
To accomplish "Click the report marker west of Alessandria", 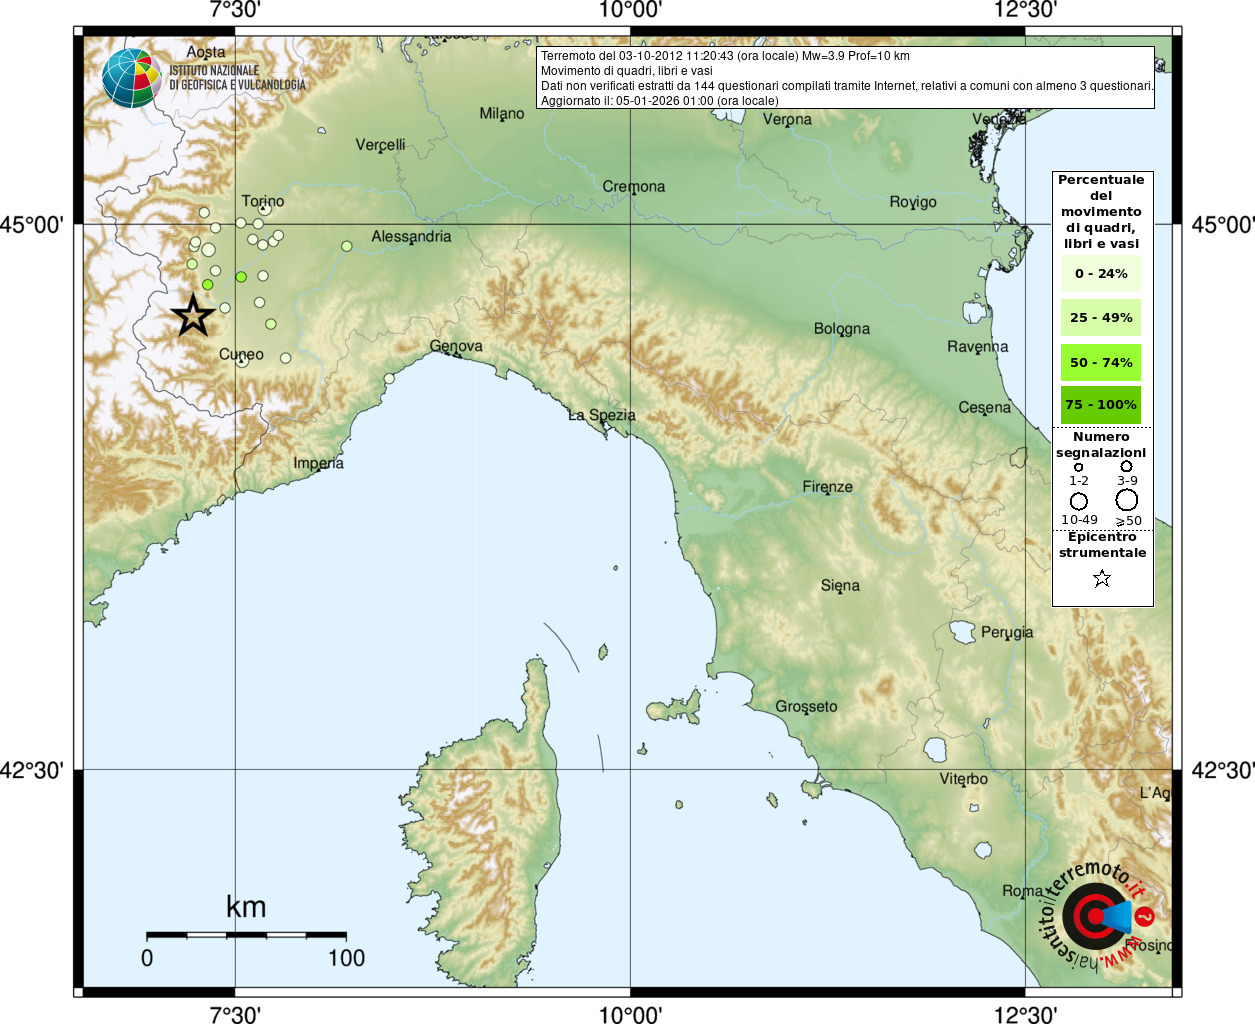I will [x=347, y=246].
